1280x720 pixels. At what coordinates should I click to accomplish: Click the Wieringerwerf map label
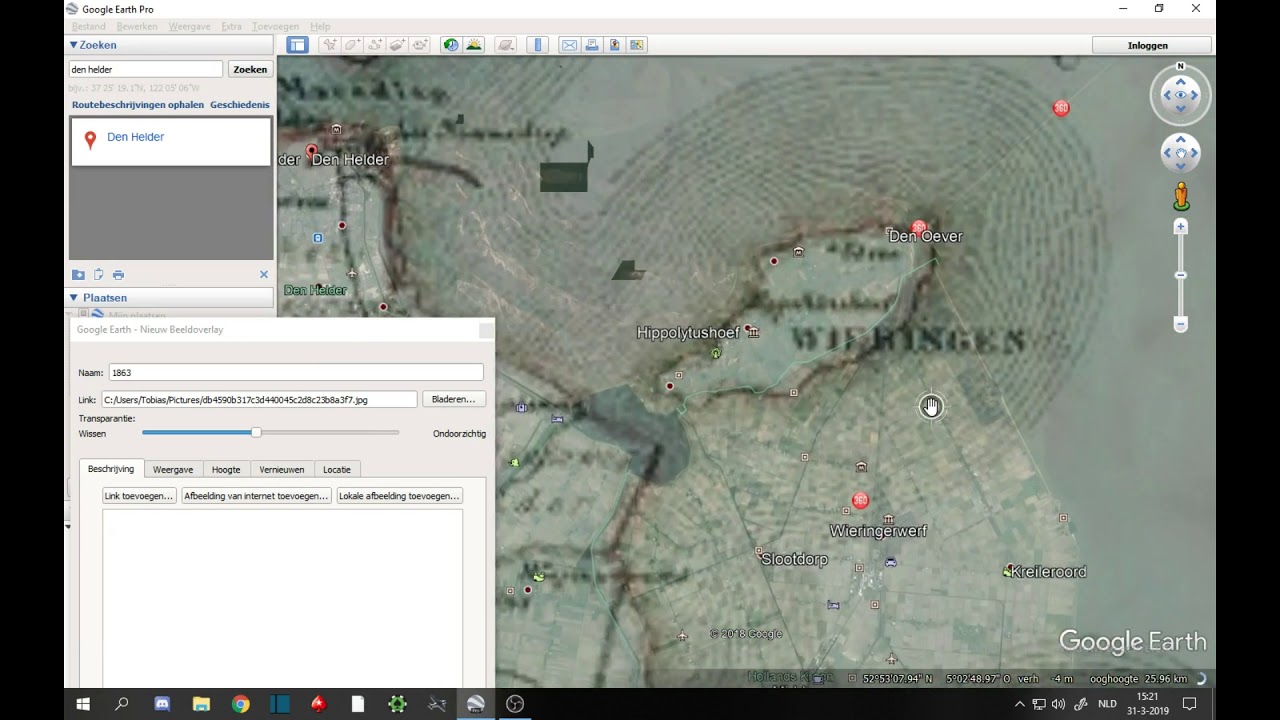pyautogui.click(x=878, y=531)
